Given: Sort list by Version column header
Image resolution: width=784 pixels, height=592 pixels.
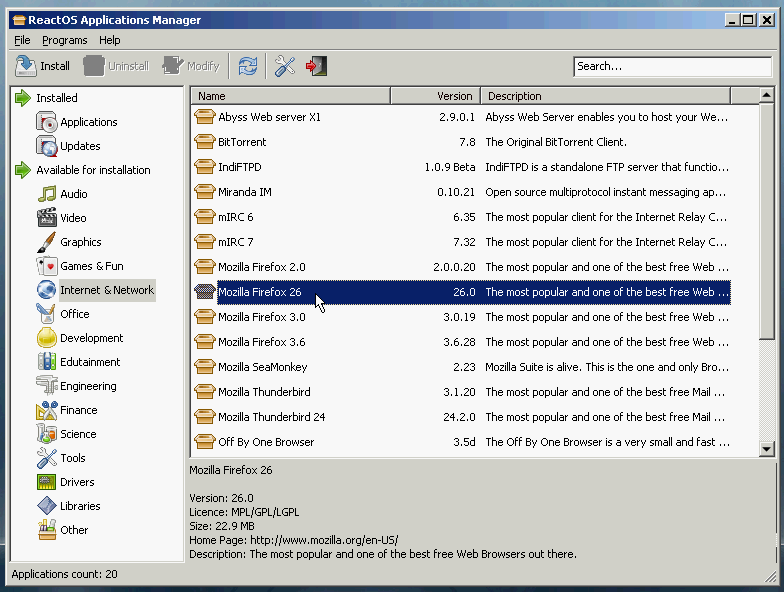Looking at the screenshot, I should (436, 96).
